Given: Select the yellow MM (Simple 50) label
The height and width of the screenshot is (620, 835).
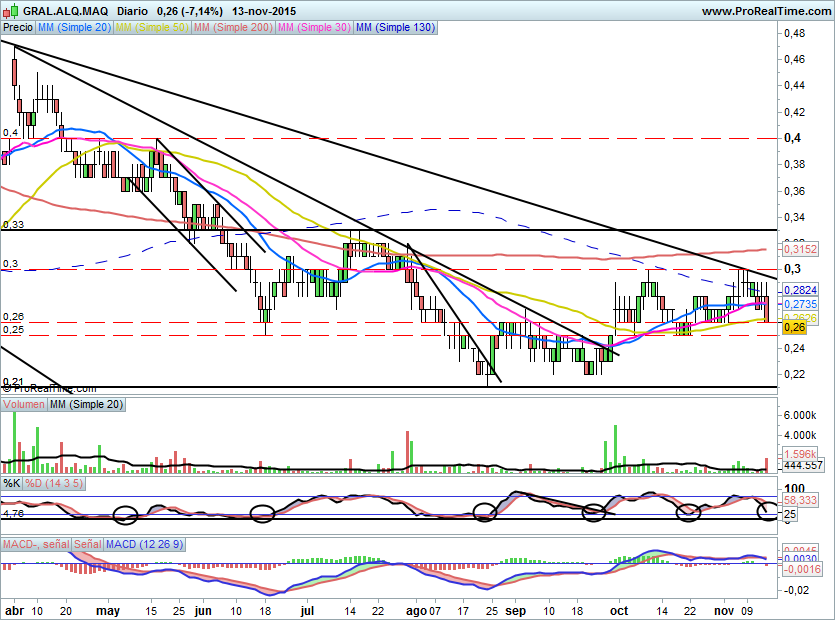Looking at the screenshot, I should coord(151,28).
